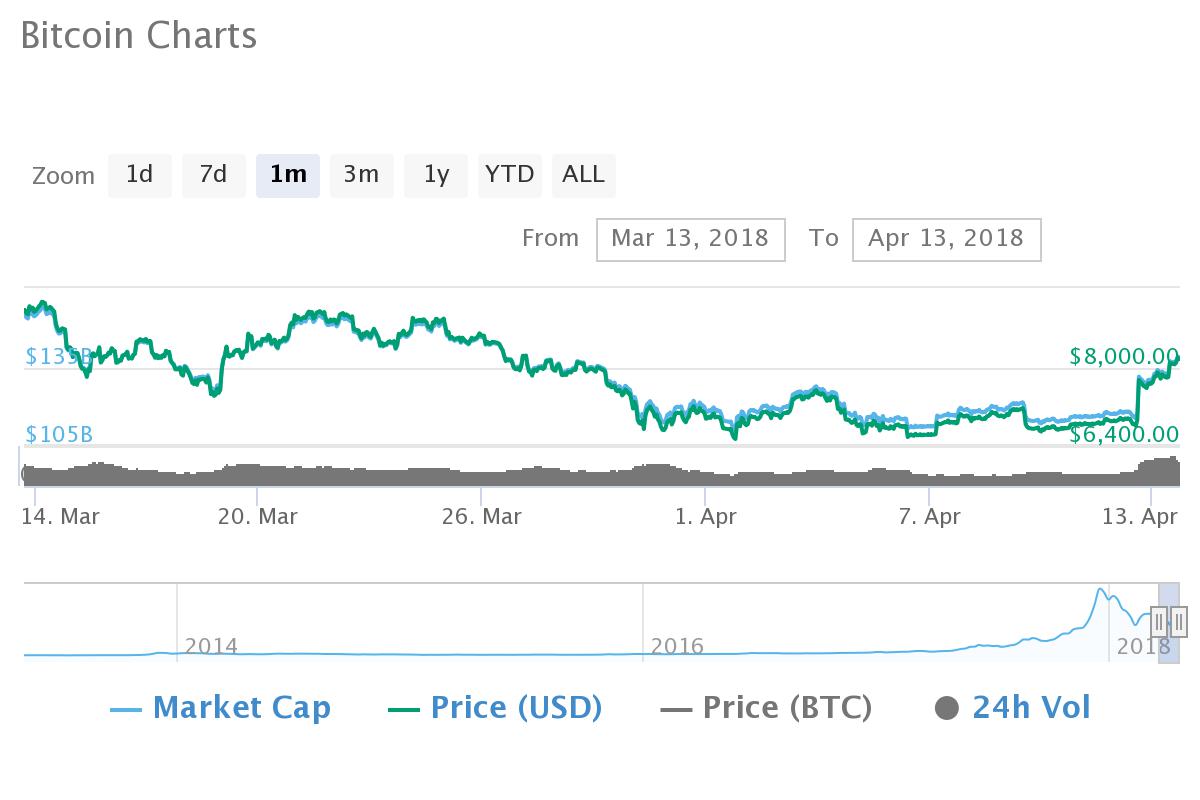Click the 24h Vol legend circle icon

(x=946, y=709)
